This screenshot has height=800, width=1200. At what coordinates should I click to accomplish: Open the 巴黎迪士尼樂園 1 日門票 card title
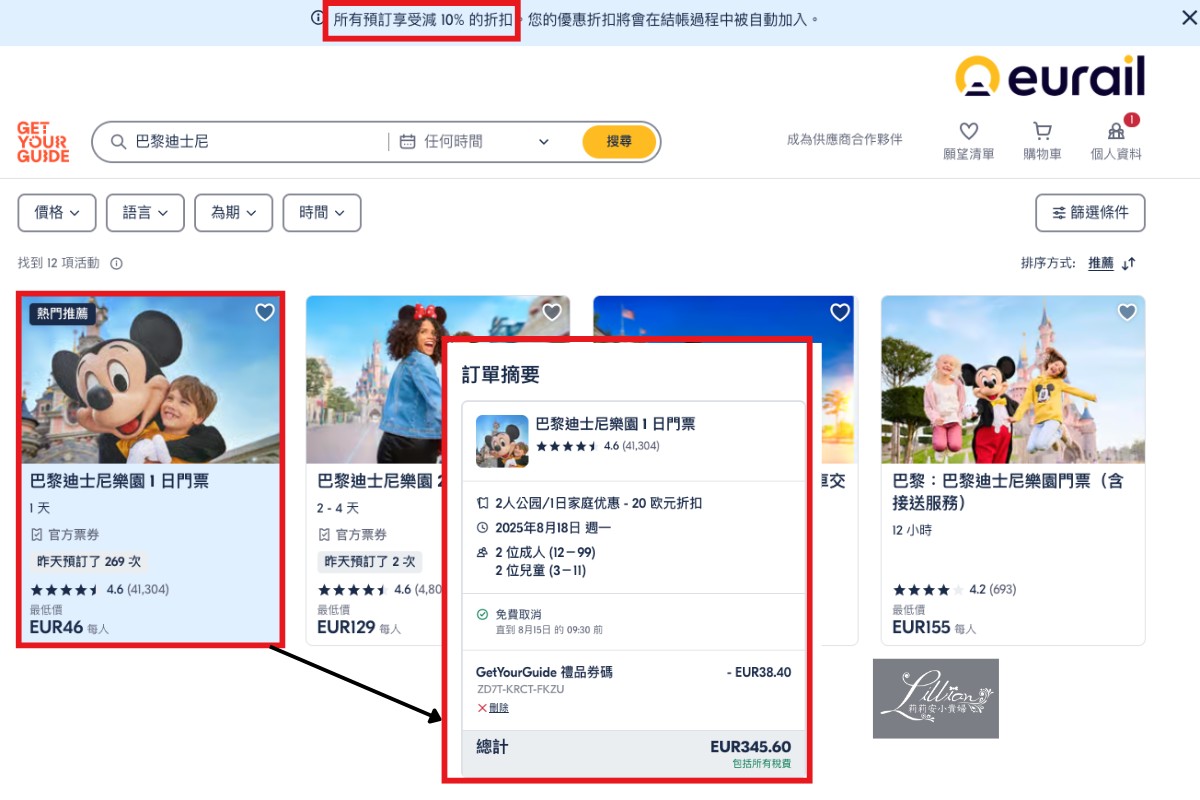pos(119,482)
